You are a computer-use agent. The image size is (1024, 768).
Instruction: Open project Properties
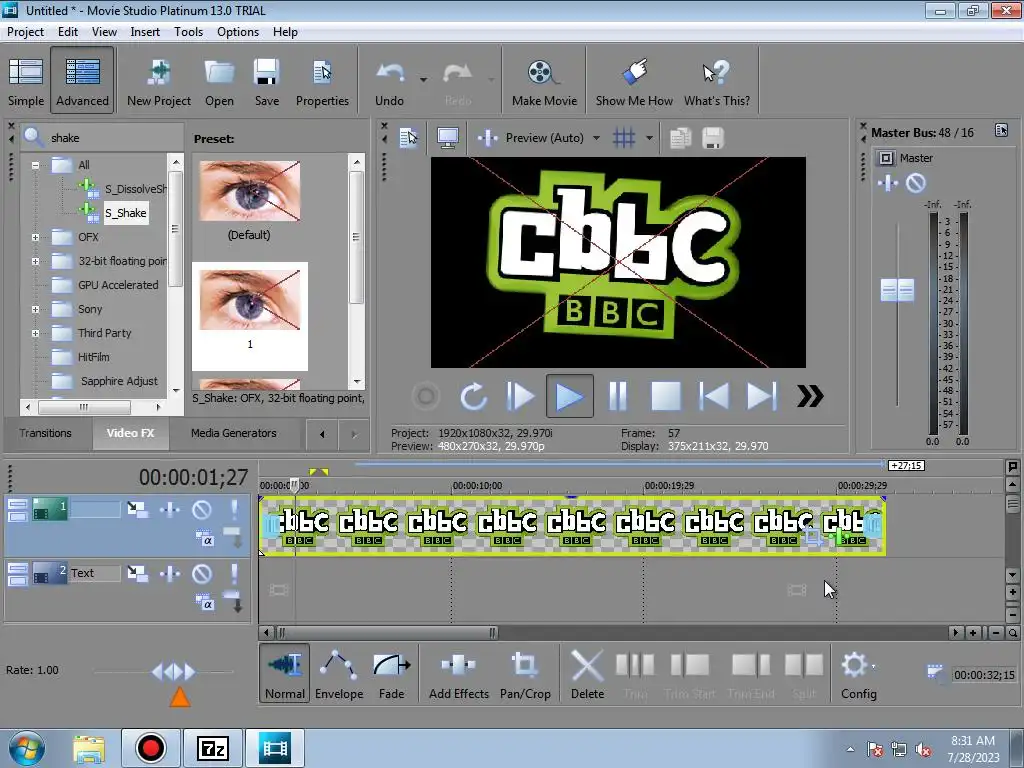322,81
